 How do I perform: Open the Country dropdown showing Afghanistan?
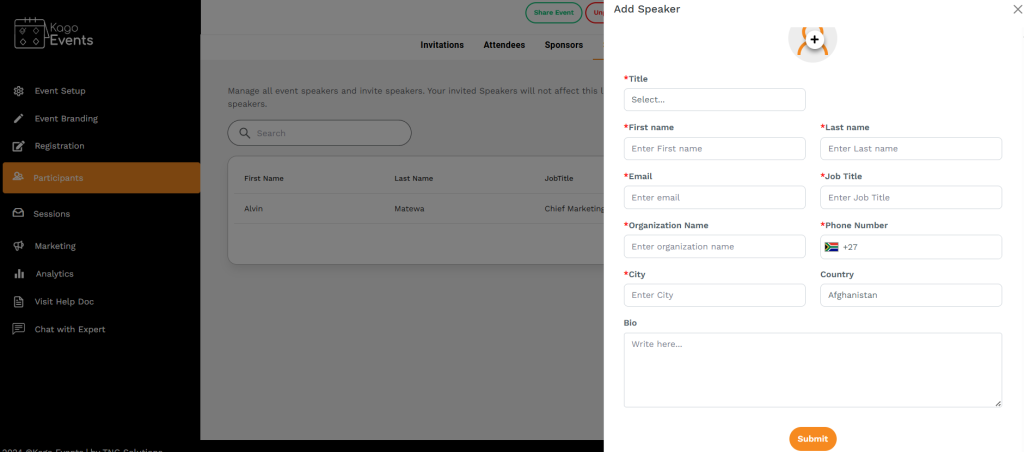point(910,295)
